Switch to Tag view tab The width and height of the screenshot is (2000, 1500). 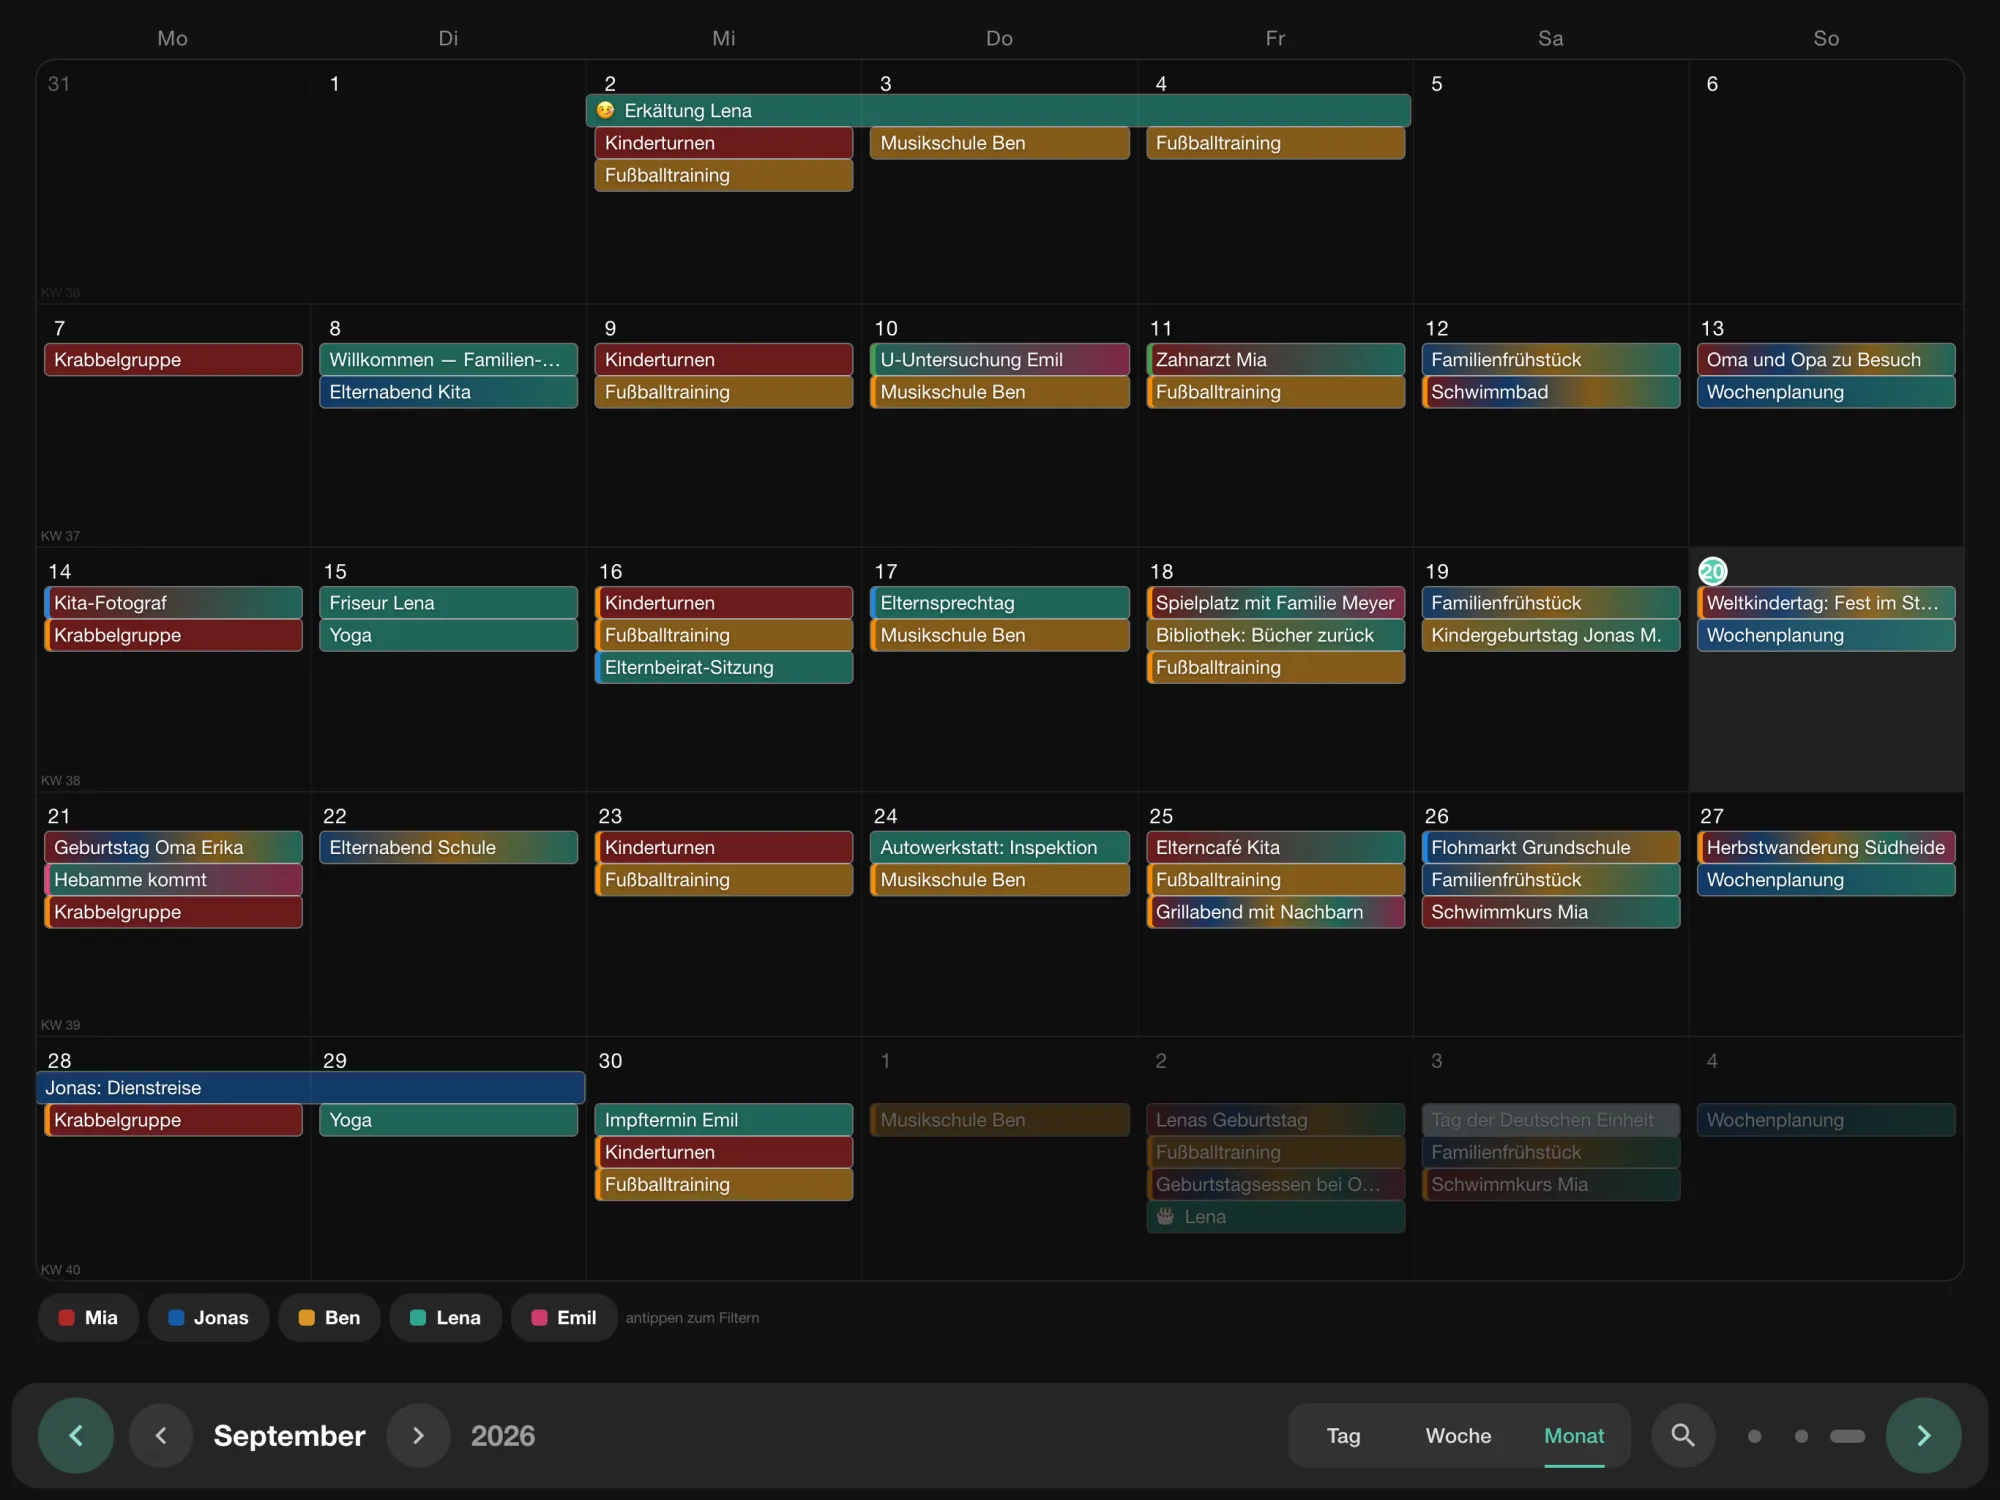(1343, 1435)
